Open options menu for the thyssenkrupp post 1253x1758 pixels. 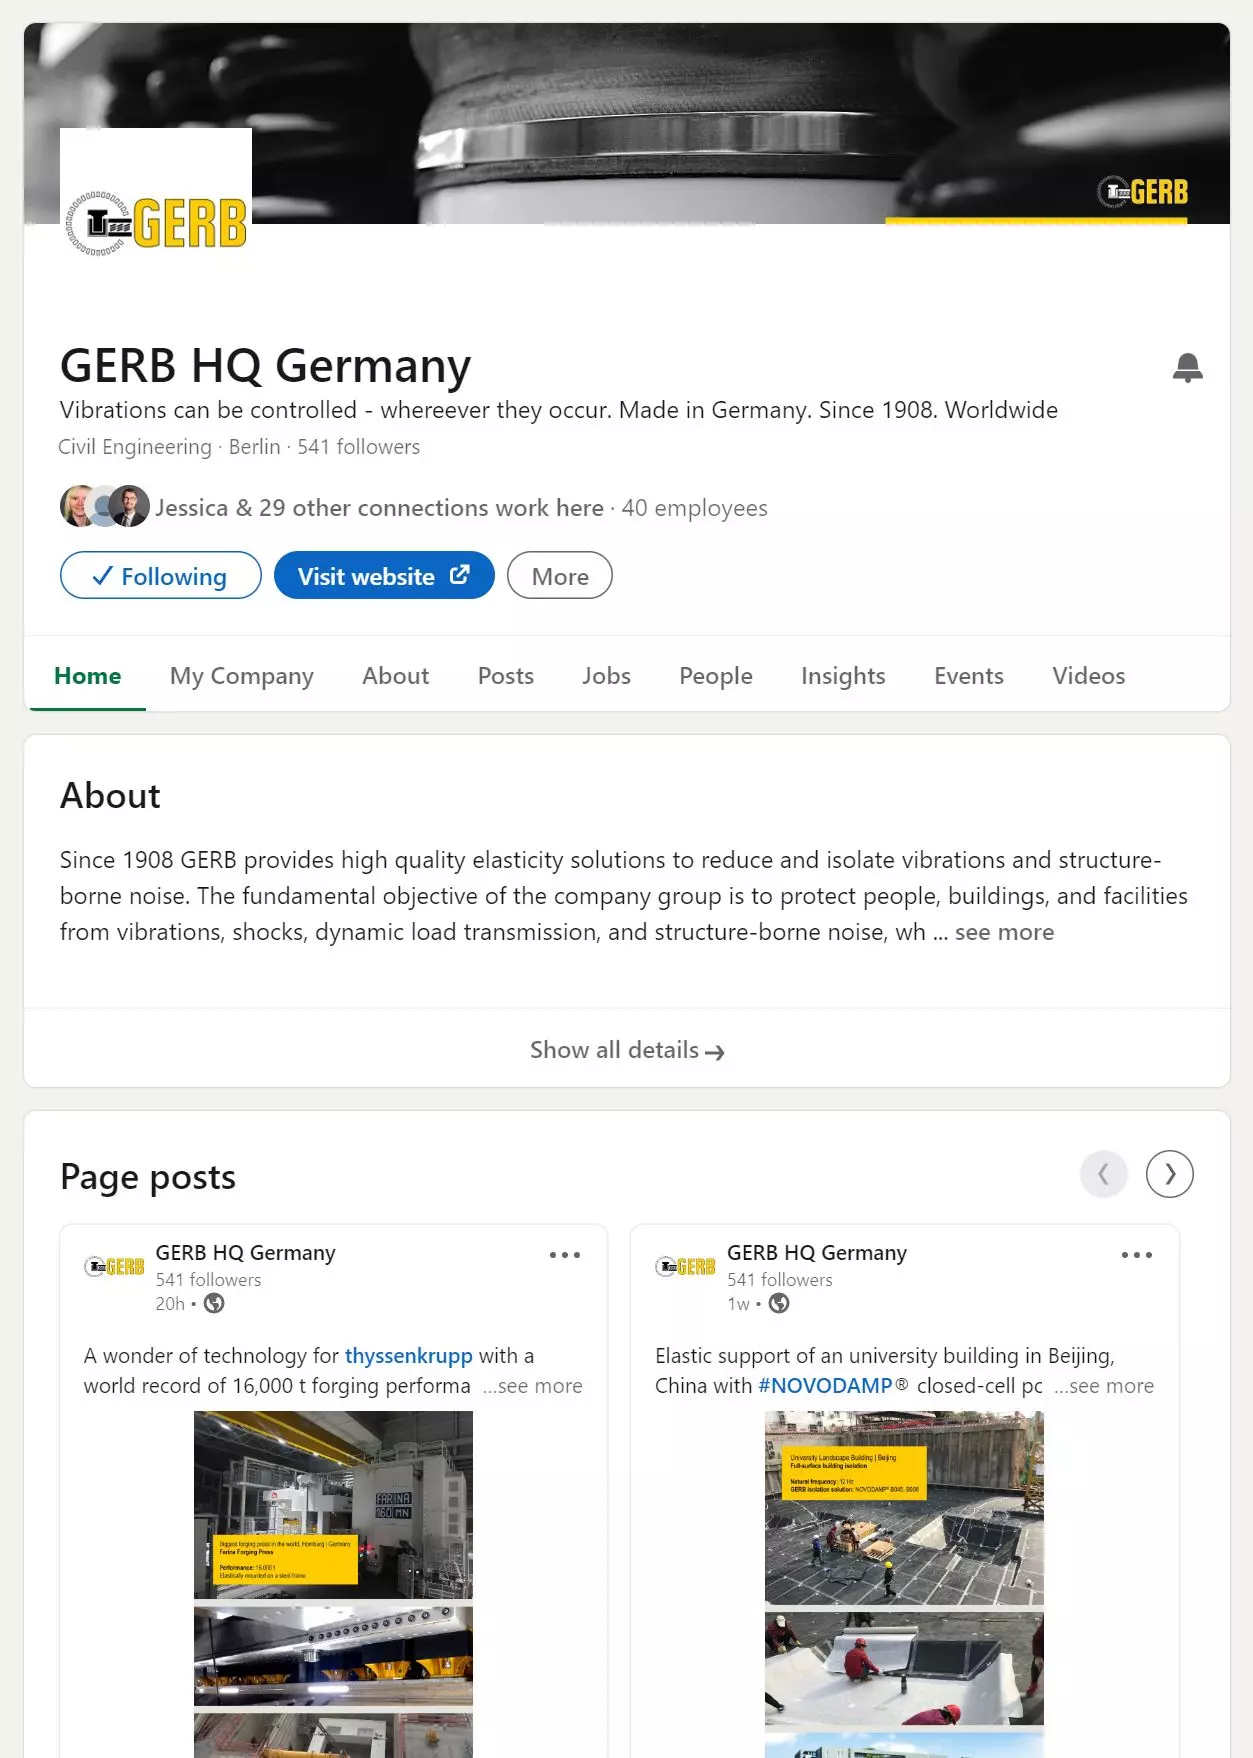pyautogui.click(x=565, y=1254)
